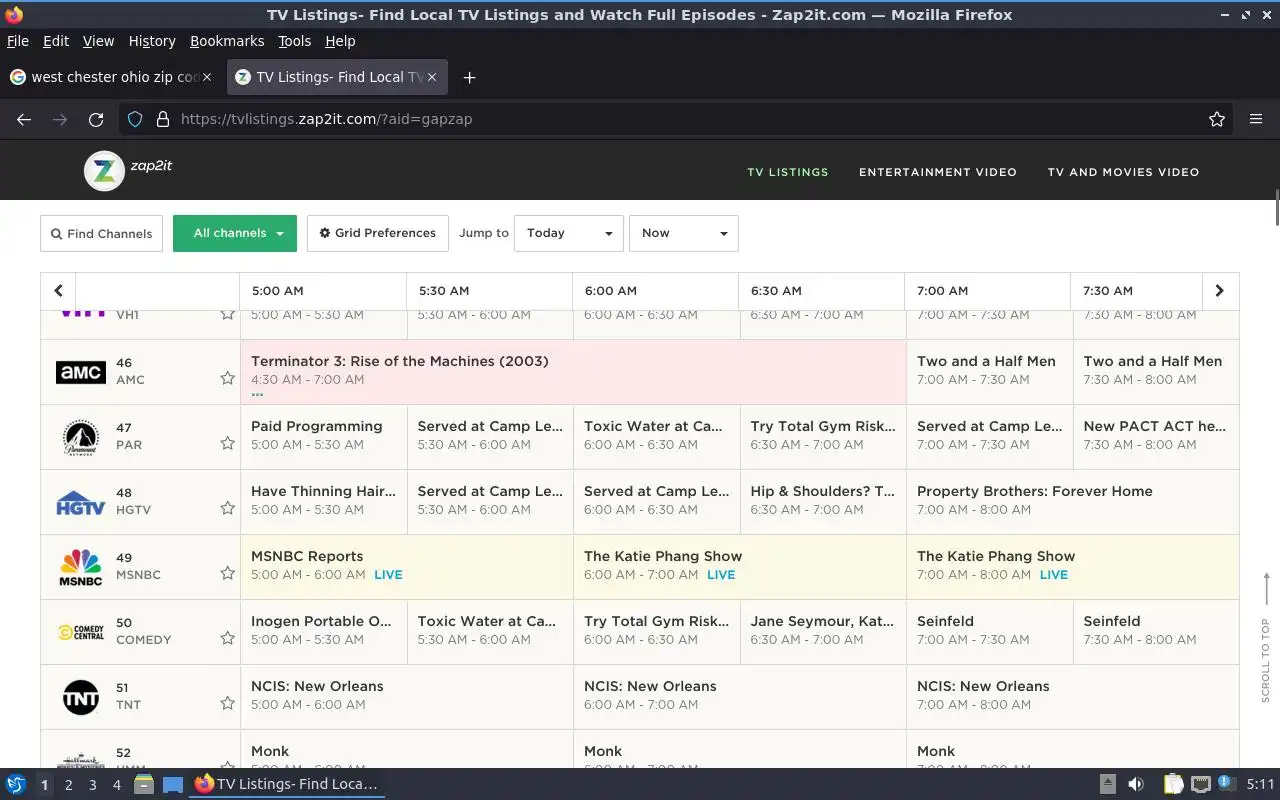Open the History menu
Screen dimensions: 1280x800
[x=152, y=41]
